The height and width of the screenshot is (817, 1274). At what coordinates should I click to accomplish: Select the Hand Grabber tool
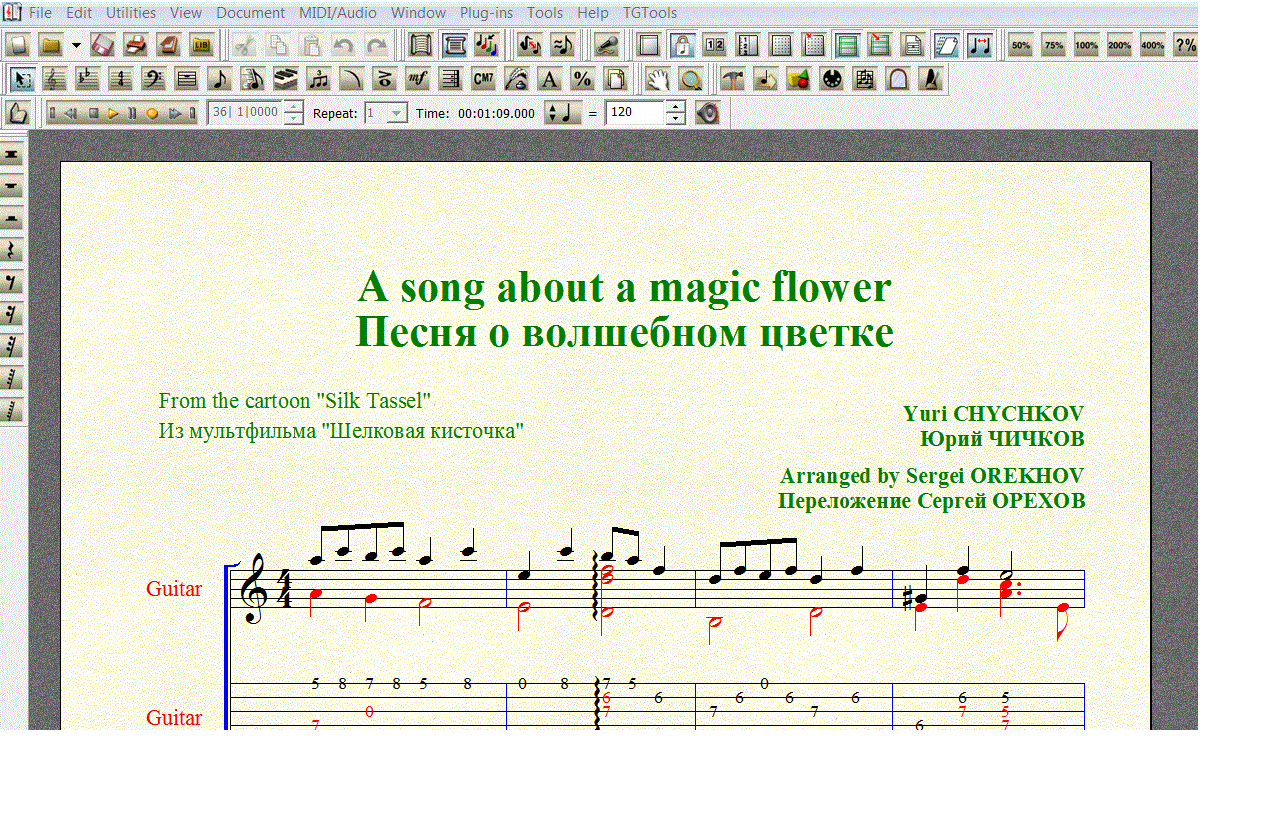click(657, 79)
